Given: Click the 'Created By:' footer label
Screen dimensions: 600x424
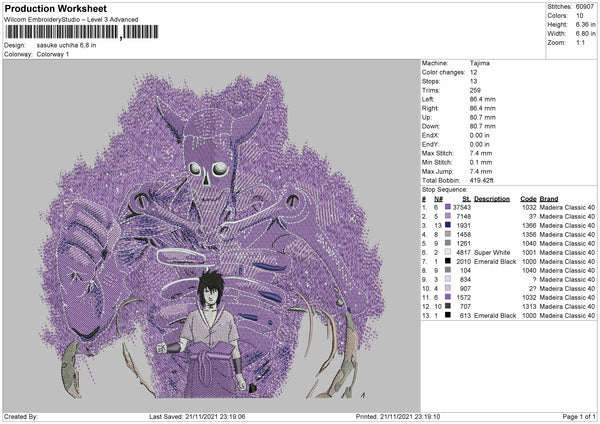Looking at the screenshot, I should coord(21,416).
